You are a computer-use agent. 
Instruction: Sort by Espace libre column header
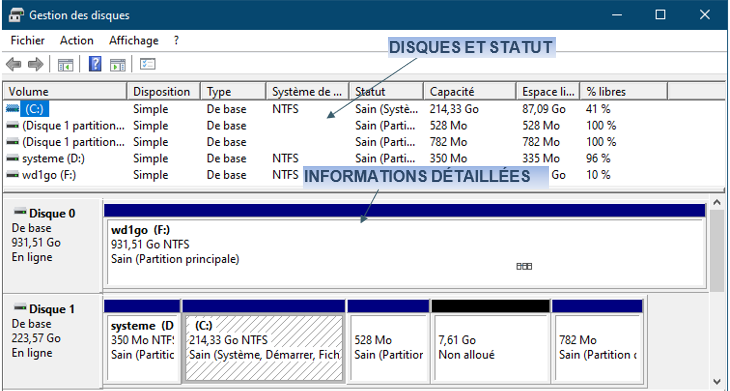[548, 92]
